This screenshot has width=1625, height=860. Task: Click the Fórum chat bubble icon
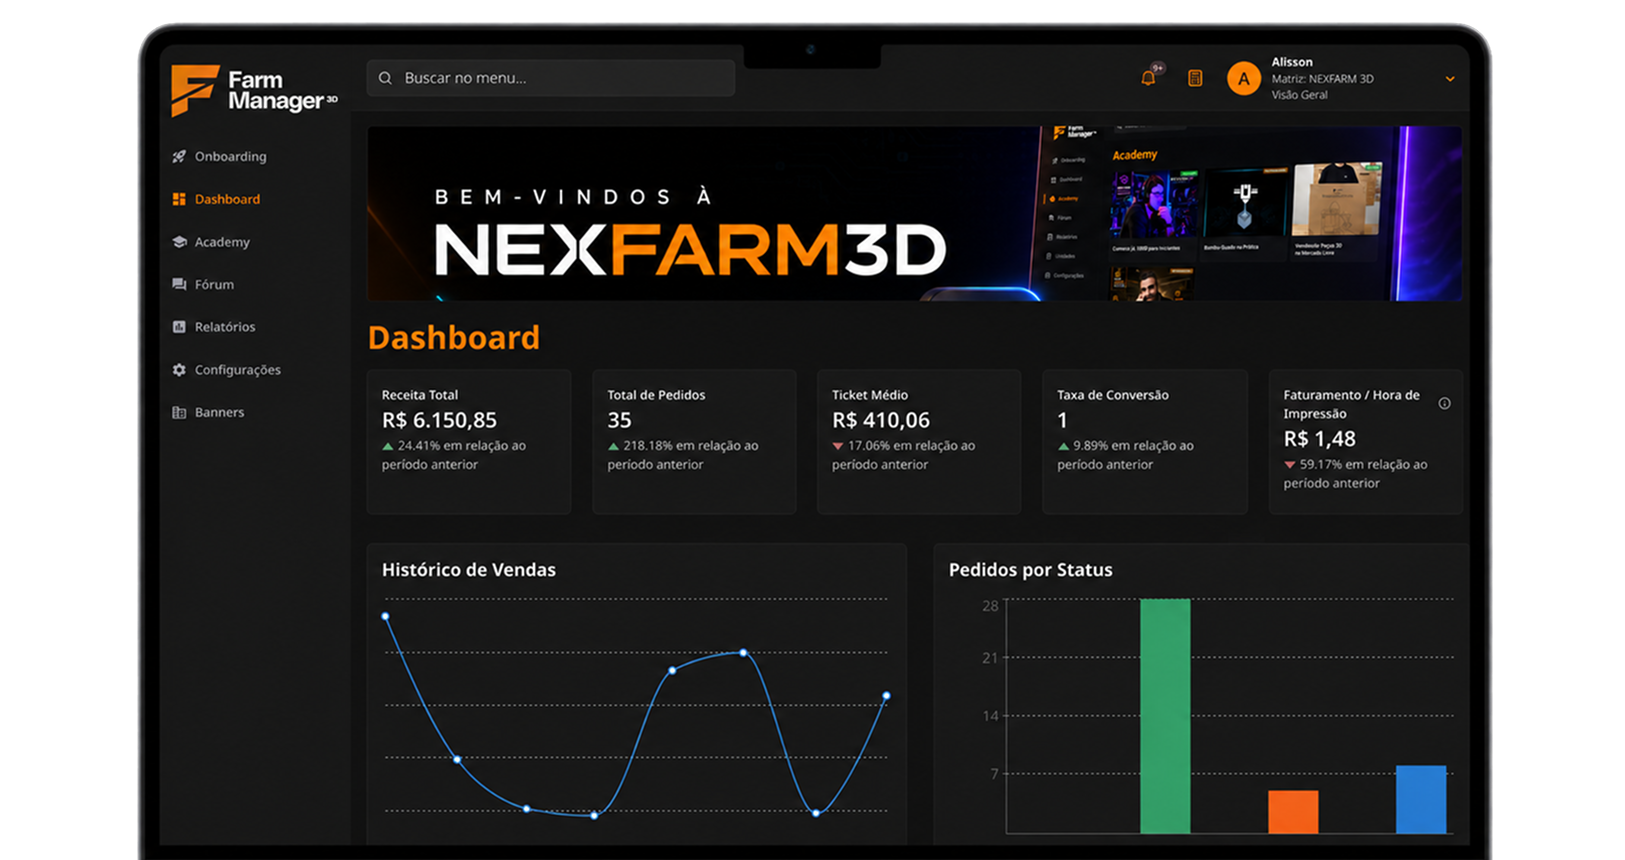[179, 284]
